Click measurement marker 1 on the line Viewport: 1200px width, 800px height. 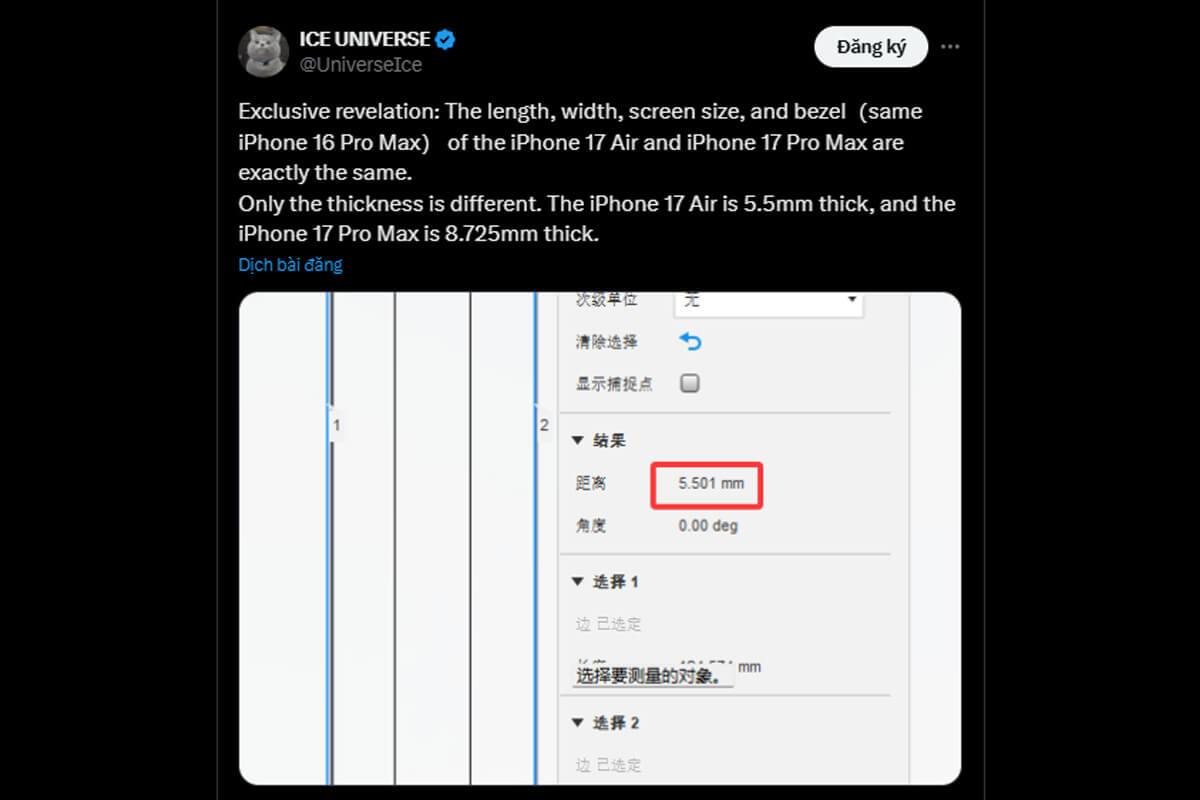336,426
